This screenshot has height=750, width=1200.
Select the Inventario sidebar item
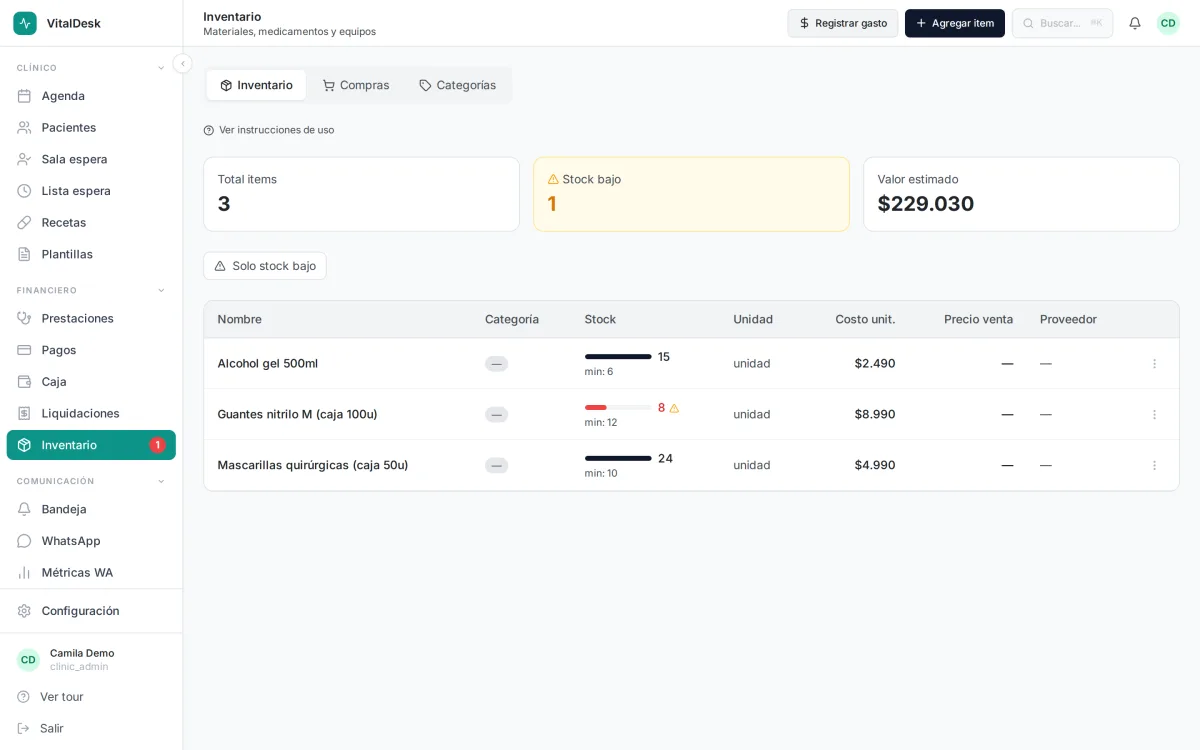91,445
